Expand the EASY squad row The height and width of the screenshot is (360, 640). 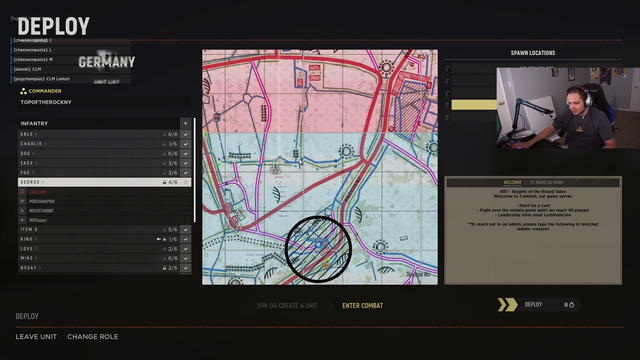click(99, 163)
